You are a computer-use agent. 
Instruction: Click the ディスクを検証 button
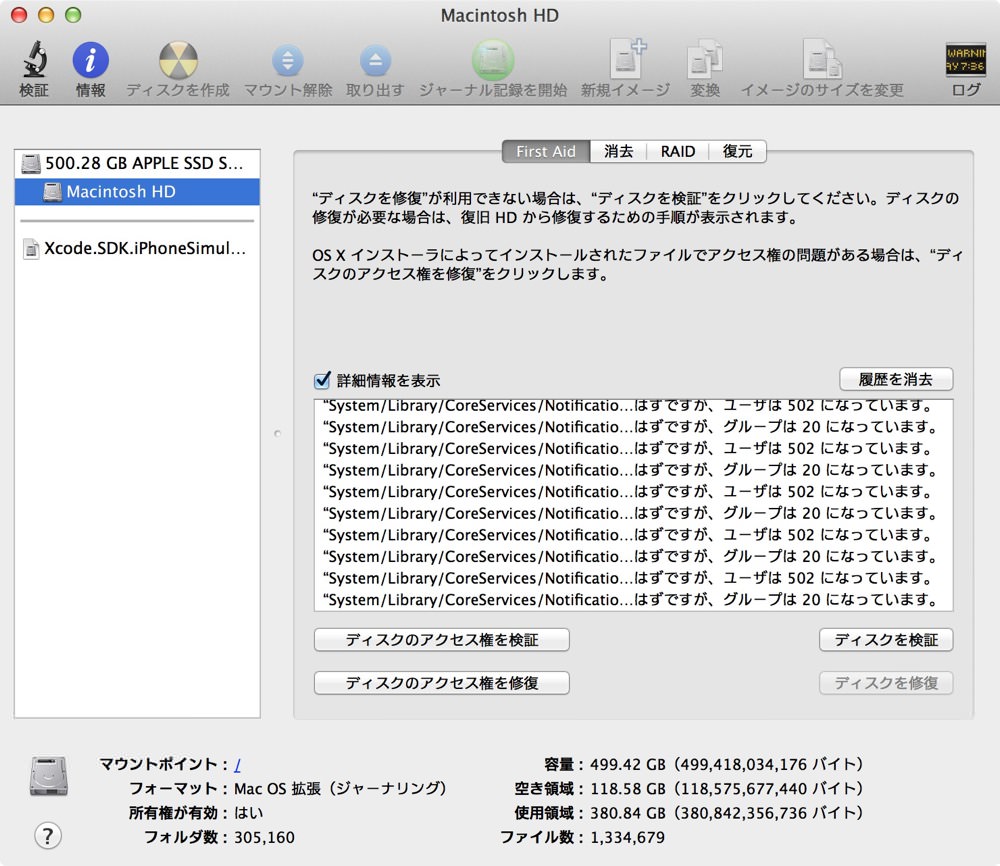[886, 640]
